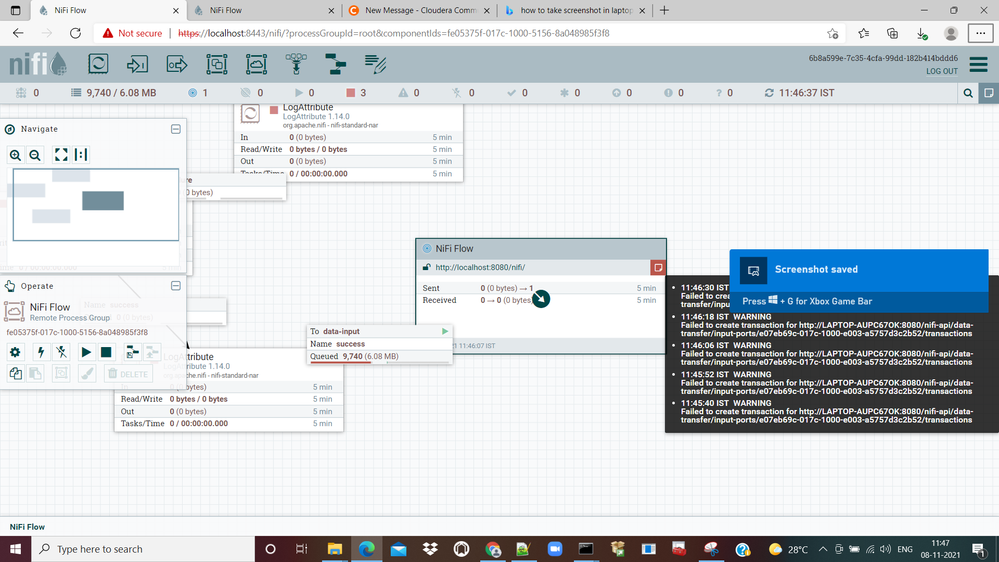Open the Dropbox taskbar icon
The width and height of the screenshot is (999, 562).
coord(430,549)
